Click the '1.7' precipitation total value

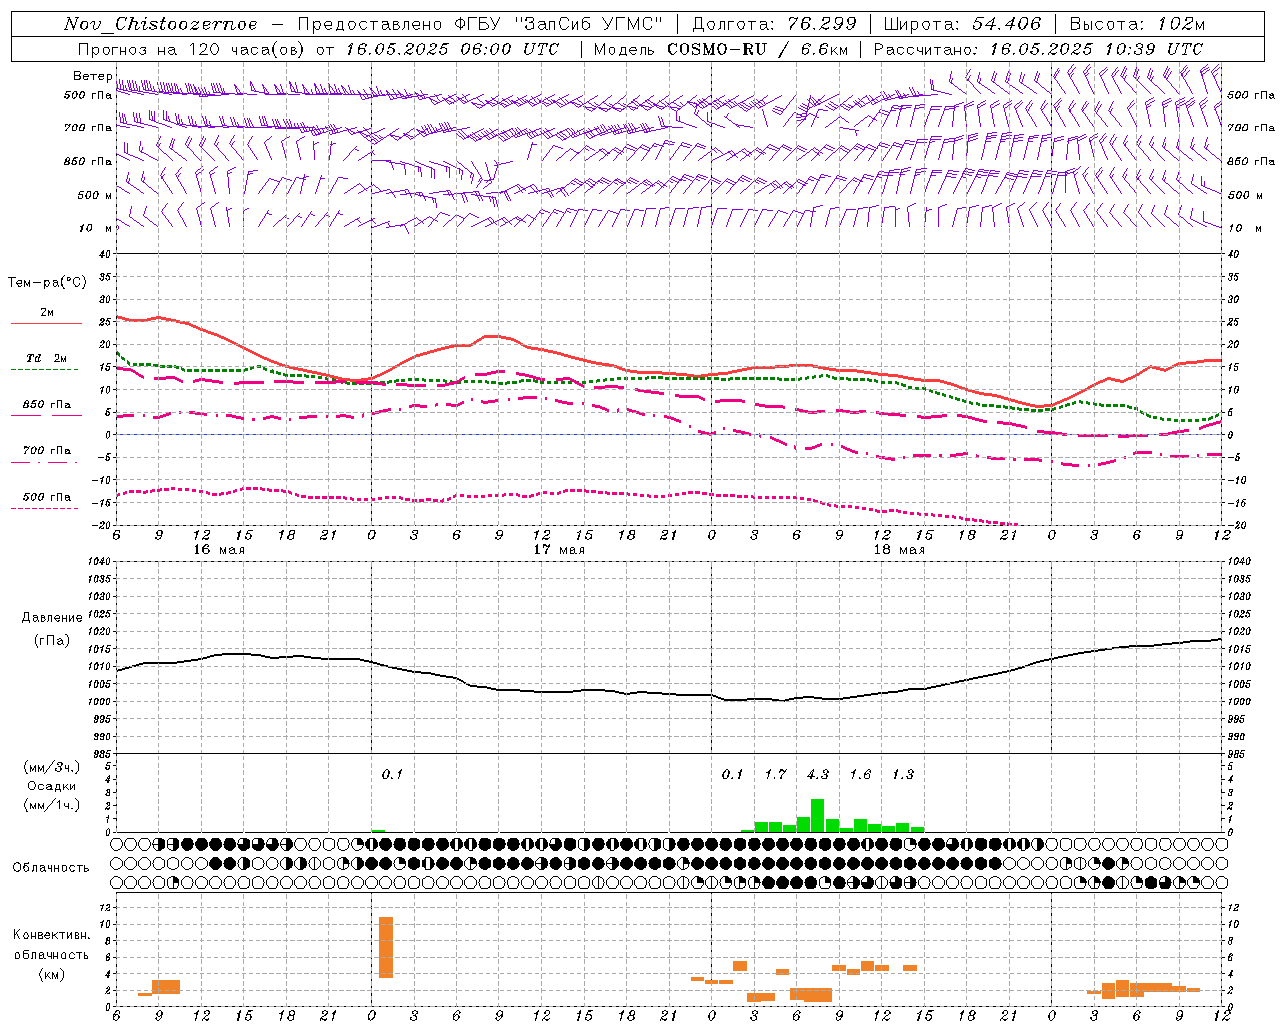pos(775,774)
